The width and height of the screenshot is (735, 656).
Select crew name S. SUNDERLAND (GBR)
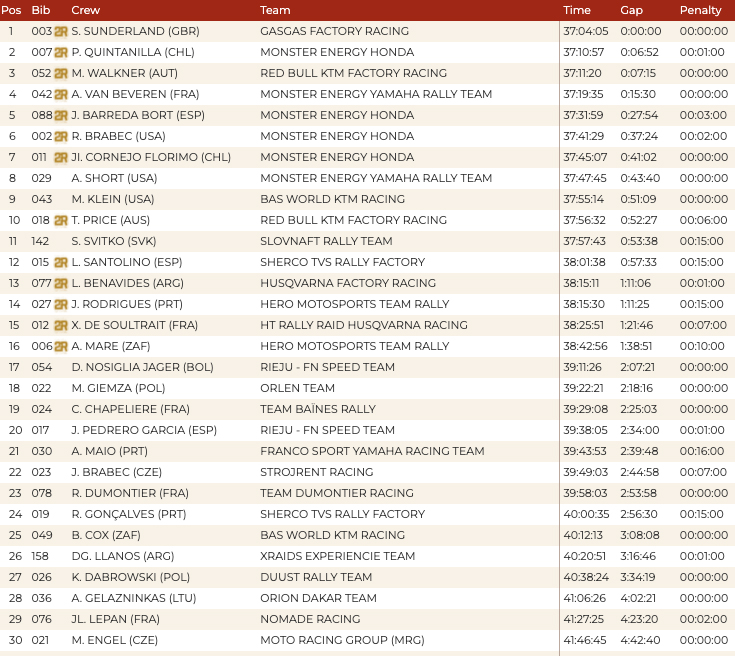coord(135,31)
